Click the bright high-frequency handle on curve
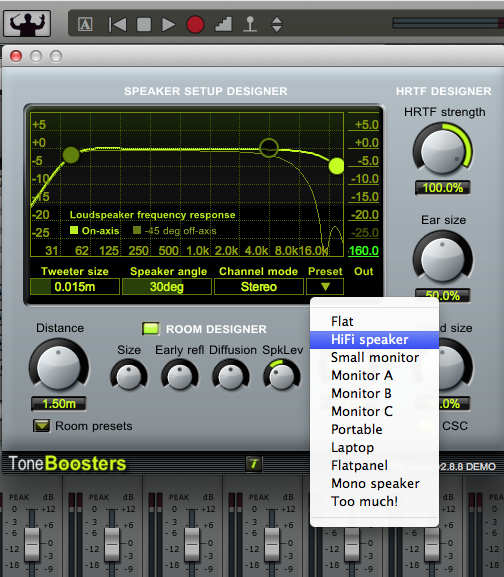 click(336, 166)
